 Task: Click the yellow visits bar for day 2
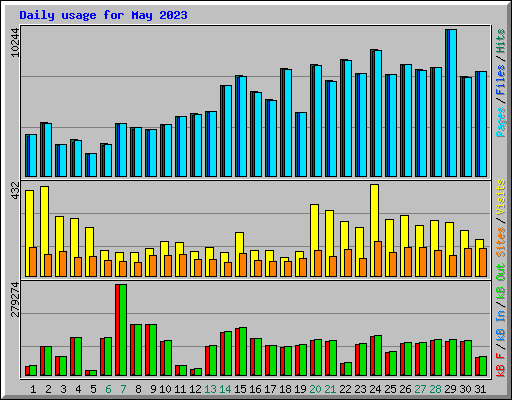[44, 231]
